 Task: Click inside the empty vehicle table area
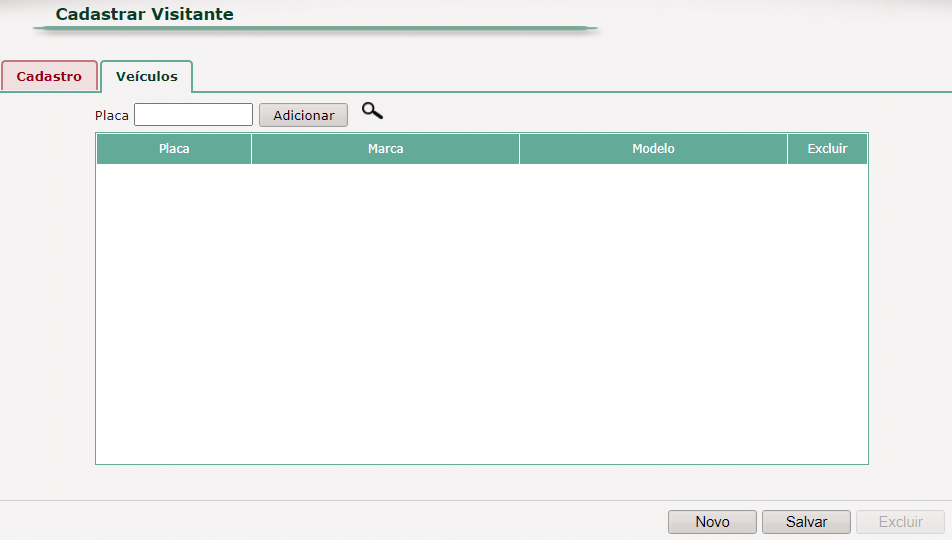(482, 313)
